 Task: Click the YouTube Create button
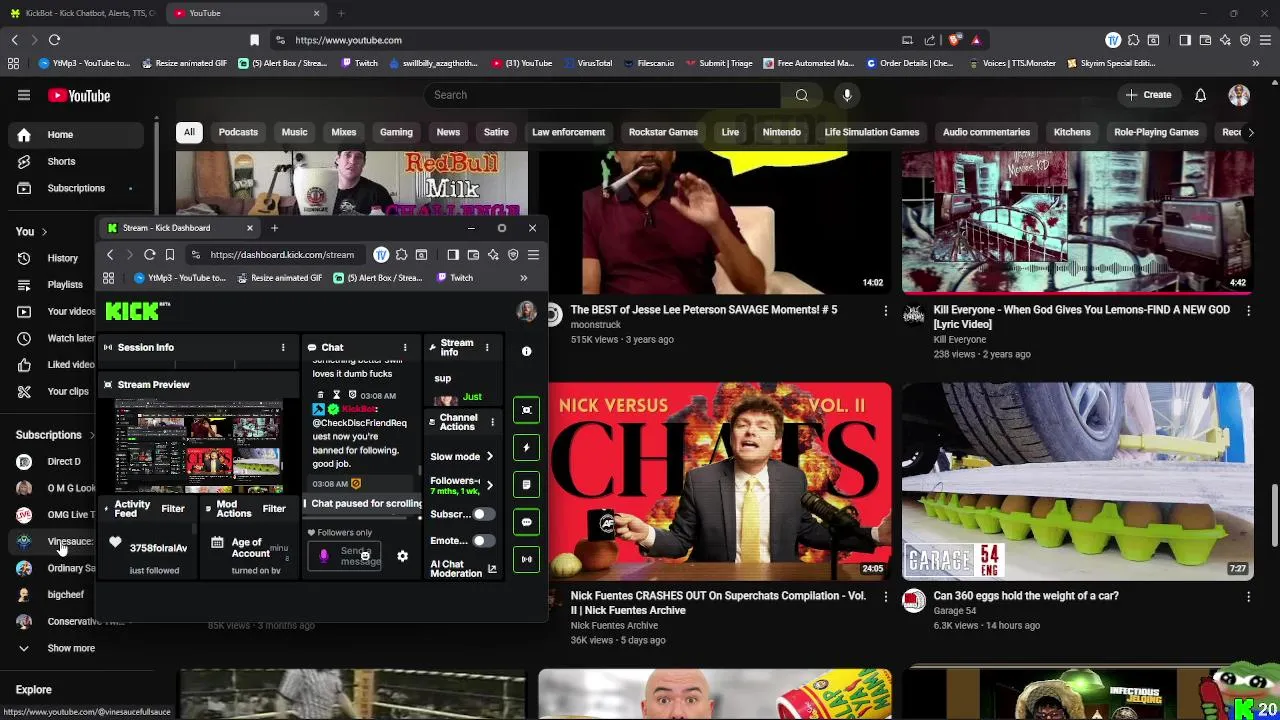pyautogui.click(x=1148, y=95)
